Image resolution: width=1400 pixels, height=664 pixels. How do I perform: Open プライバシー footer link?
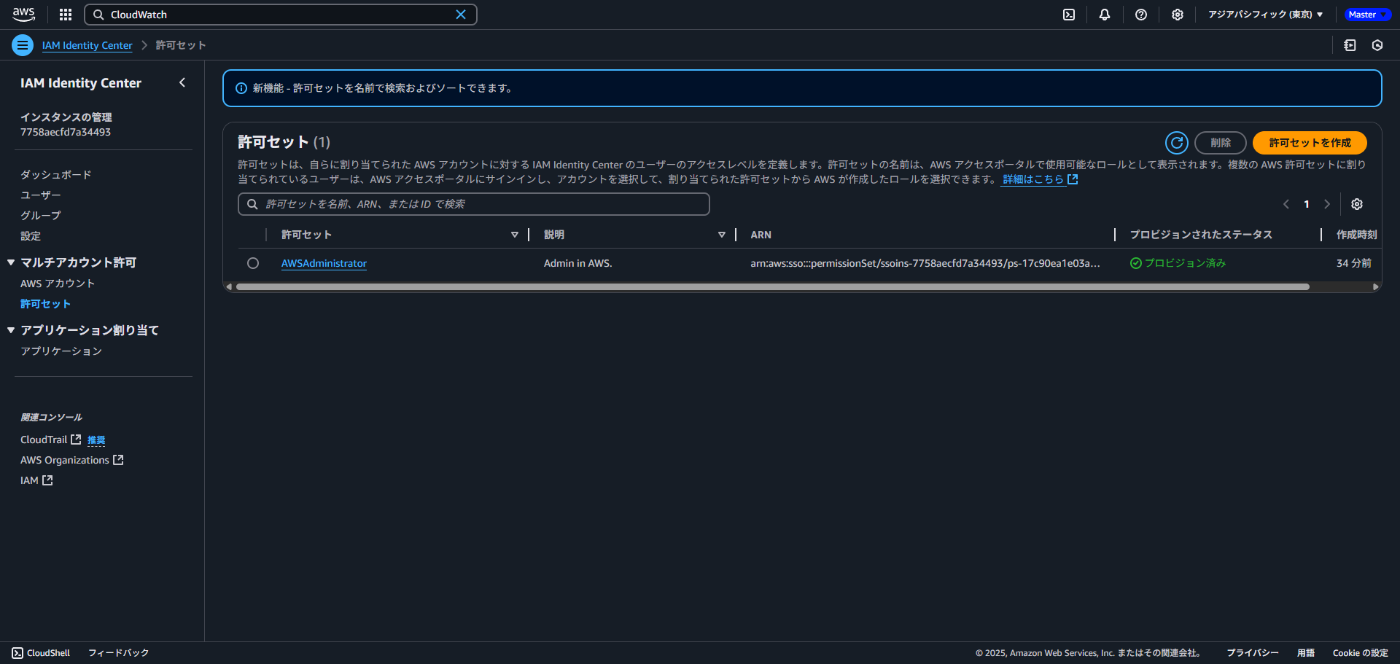click(x=1252, y=653)
